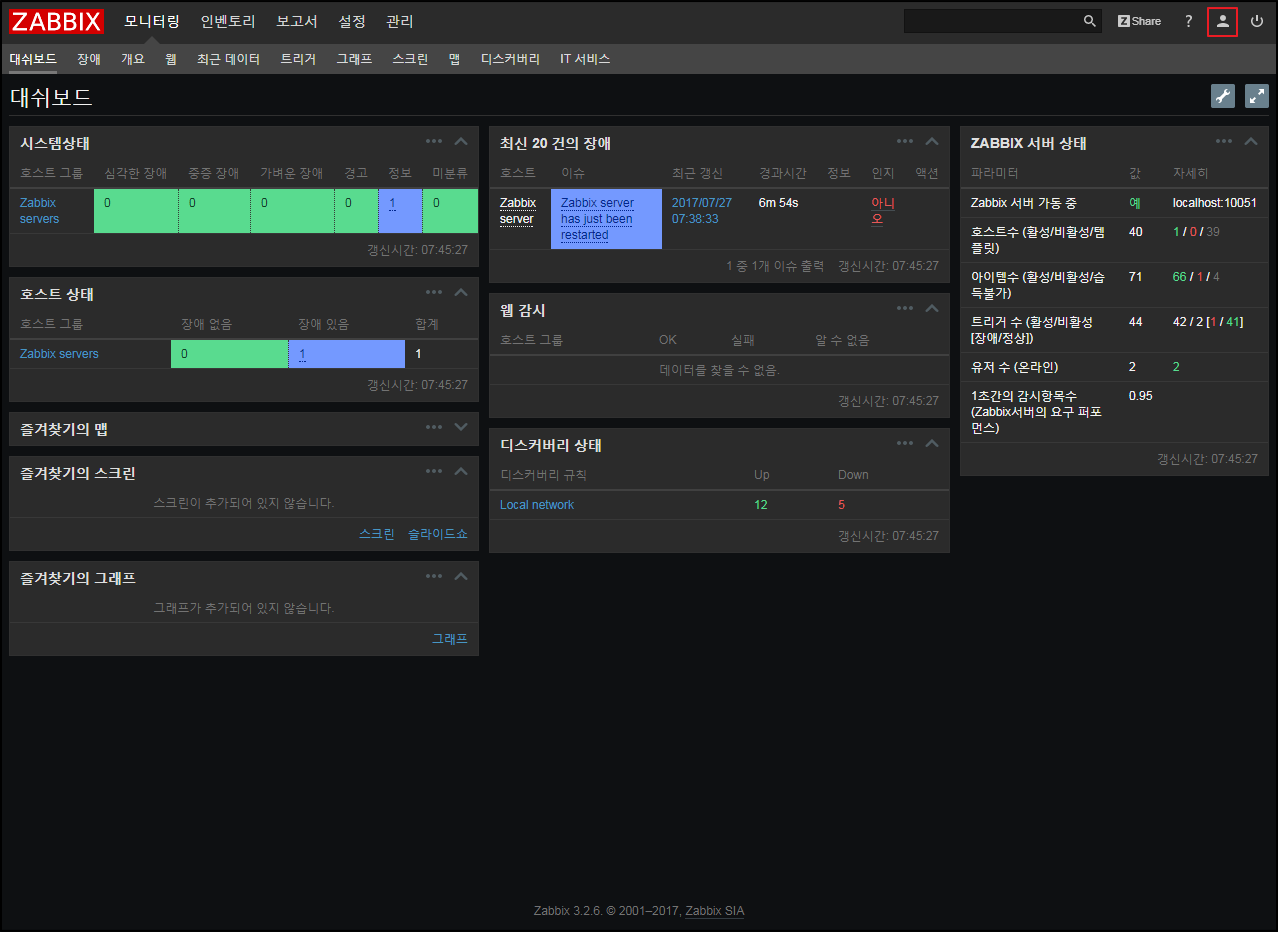Click the ZABBIX logo

57,21
